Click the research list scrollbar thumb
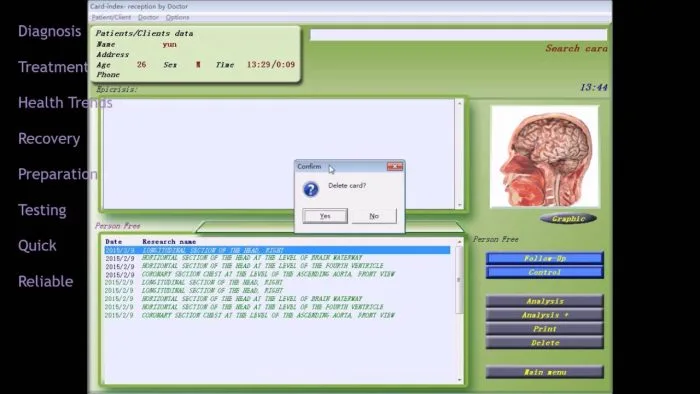This screenshot has height=394, width=700. click(x=459, y=280)
